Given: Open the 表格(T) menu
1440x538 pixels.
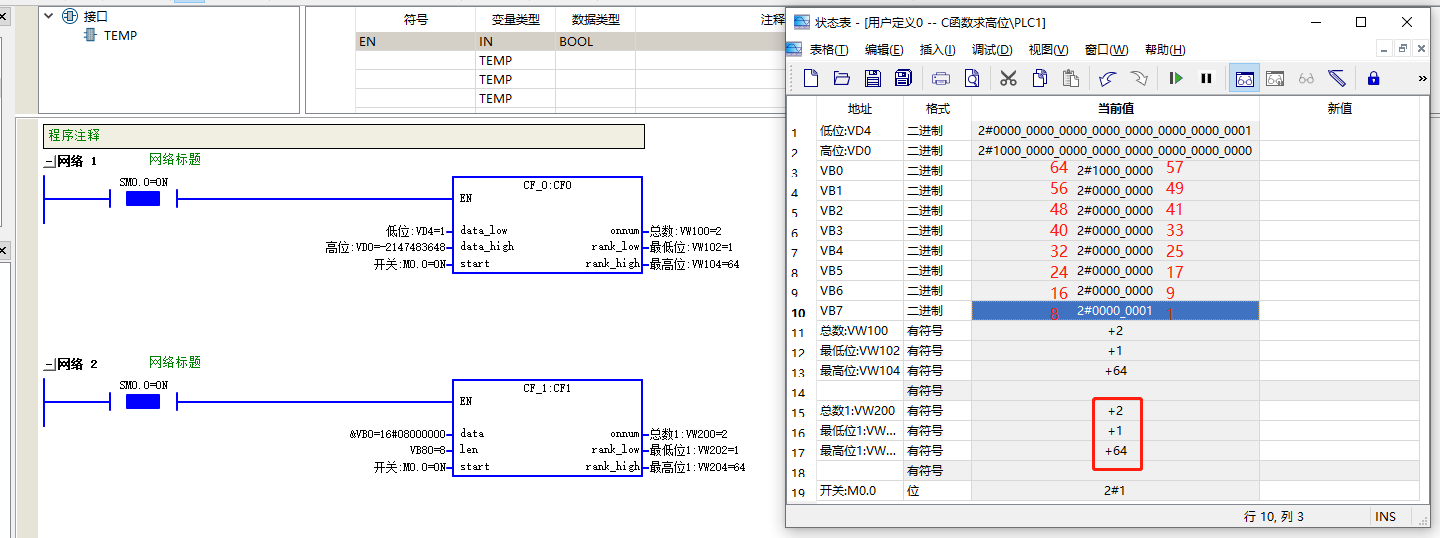Looking at the screenshot, I should (829, 50).
